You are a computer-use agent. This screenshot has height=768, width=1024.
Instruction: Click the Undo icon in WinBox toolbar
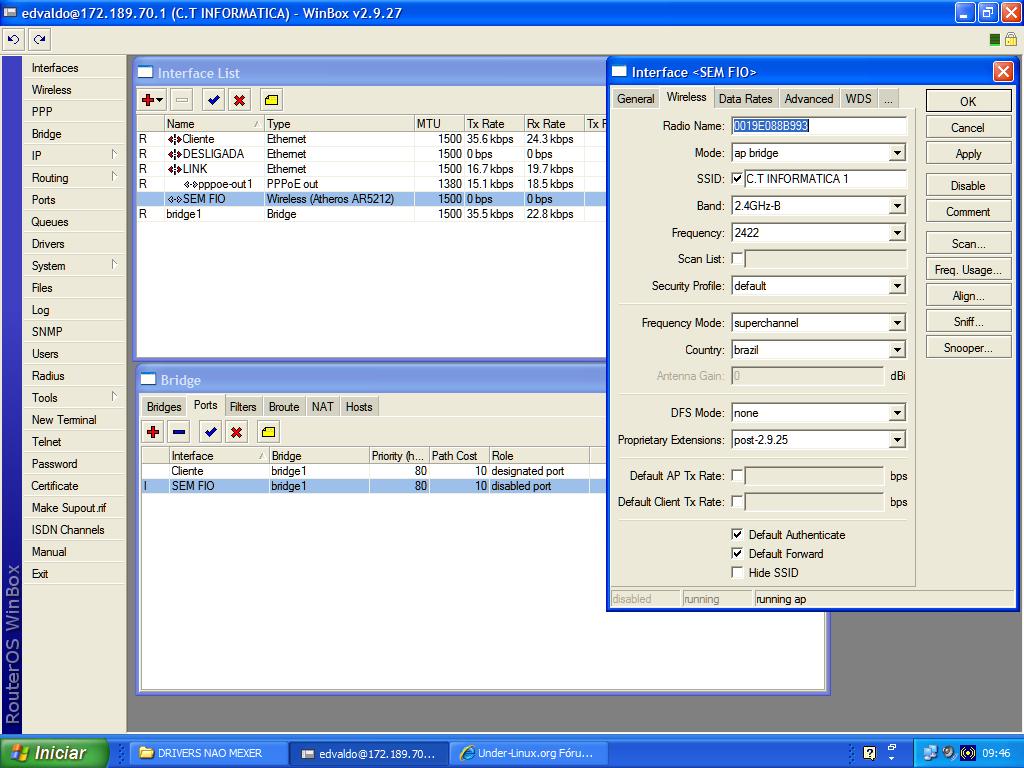point(13,40)
